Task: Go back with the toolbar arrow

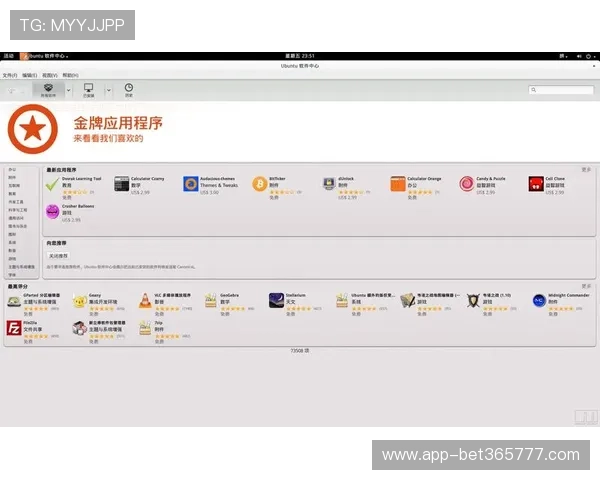Action: coord(11,91)
